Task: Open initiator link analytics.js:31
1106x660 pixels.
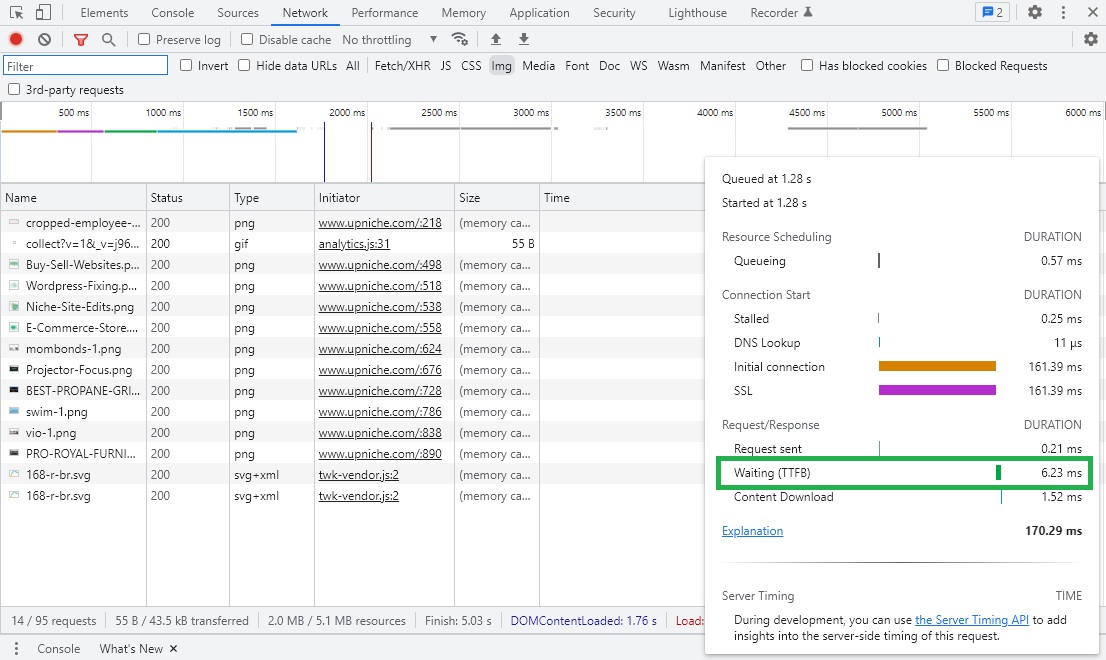Action: (x=354, y=243)
